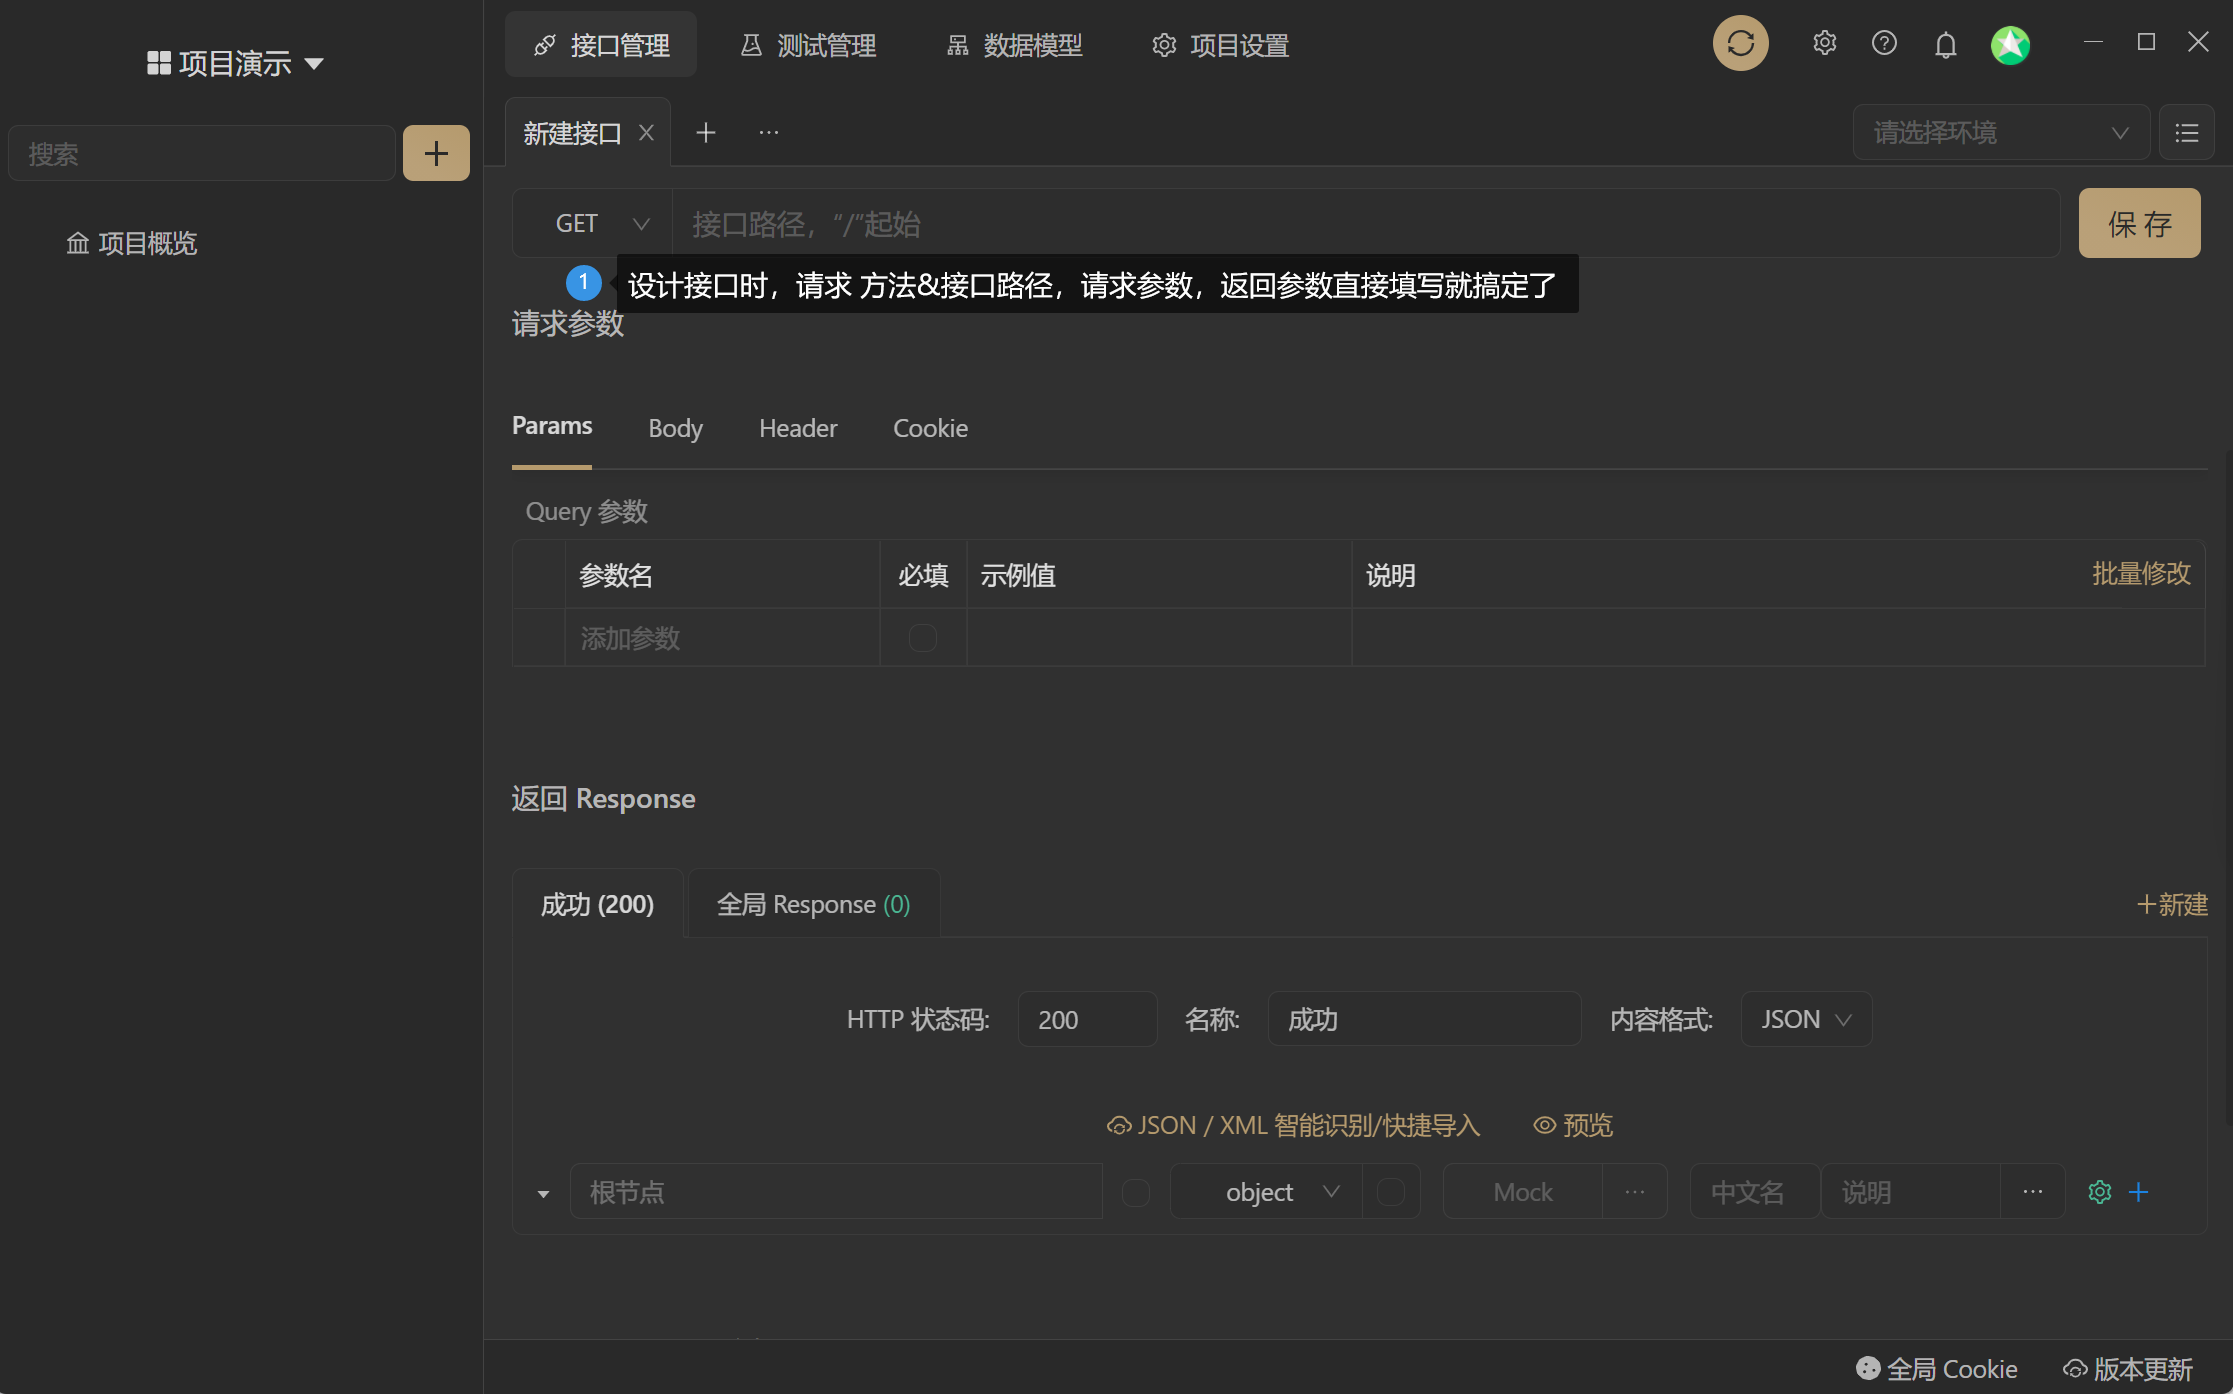Click the interface path input field
2233x1394 pixels.
point(1360,224)
